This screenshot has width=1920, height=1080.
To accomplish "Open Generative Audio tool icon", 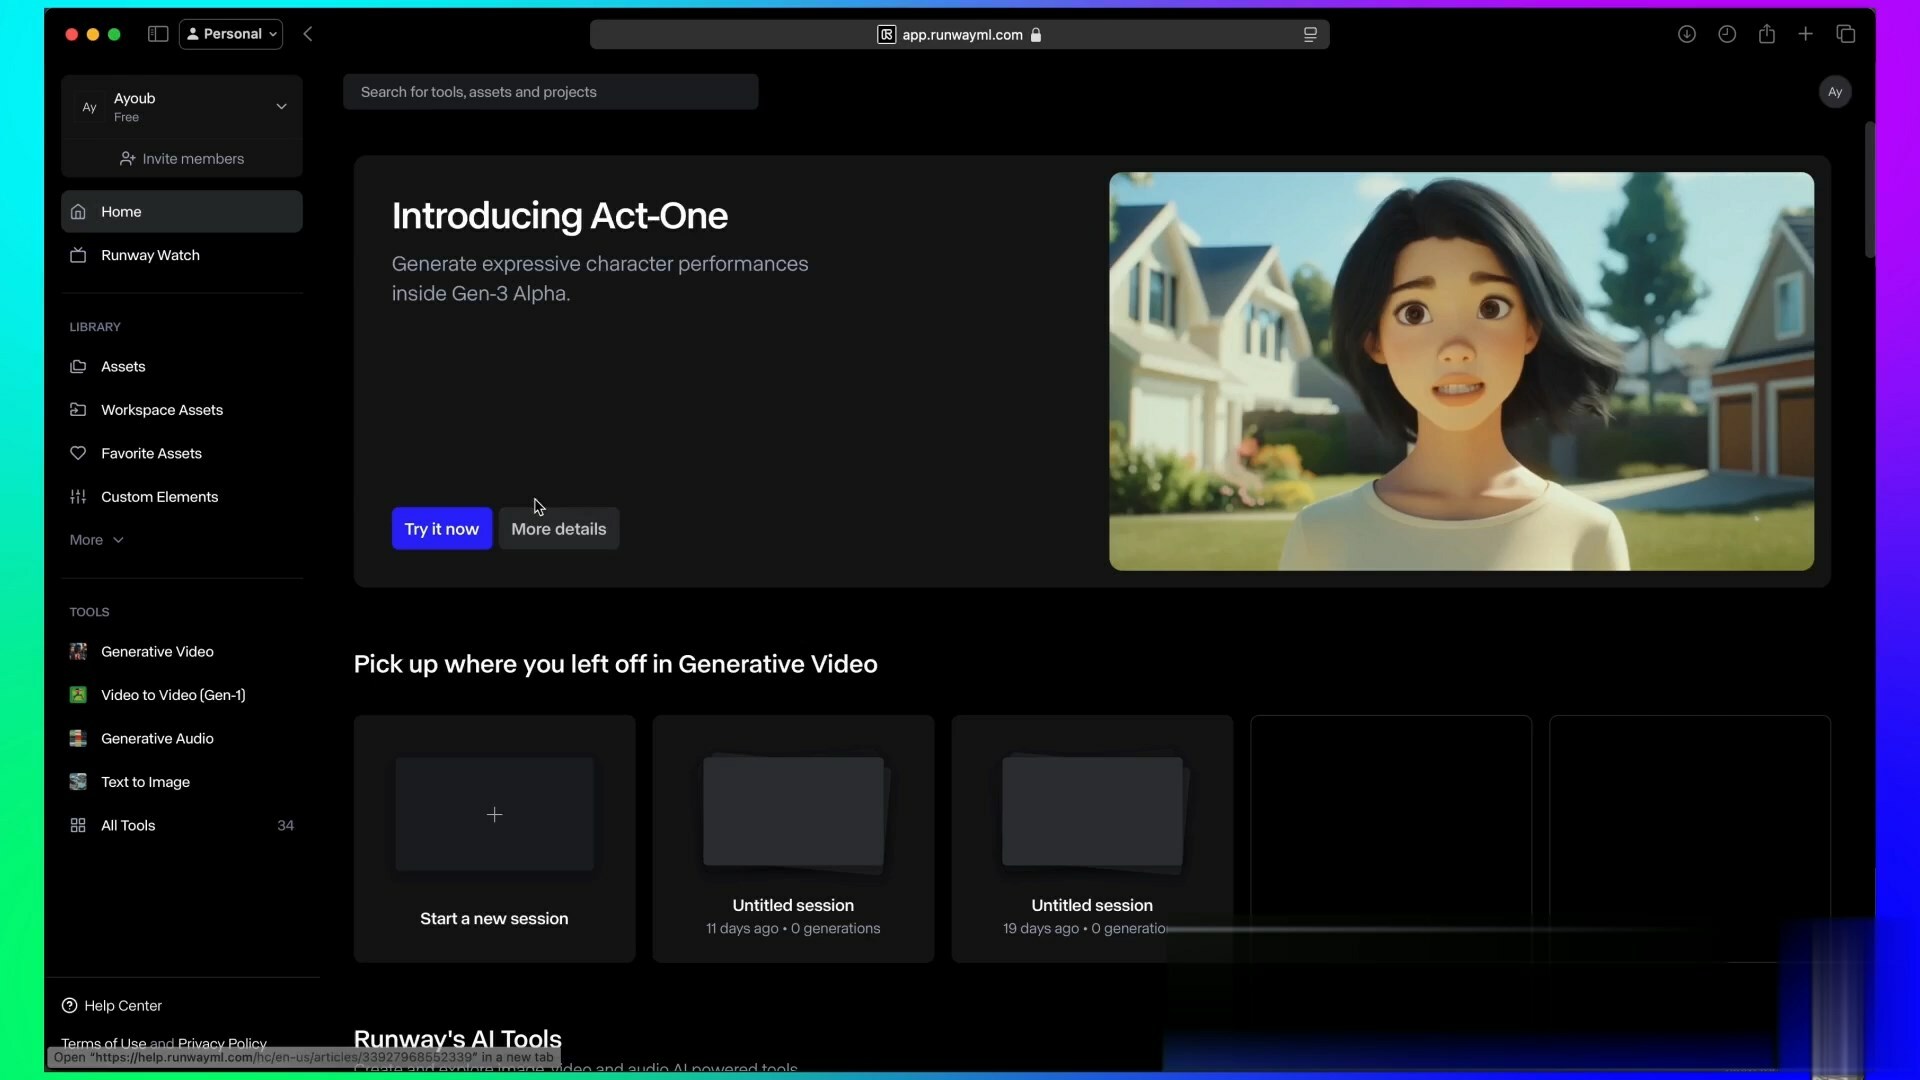I will (x=78, y=739).
